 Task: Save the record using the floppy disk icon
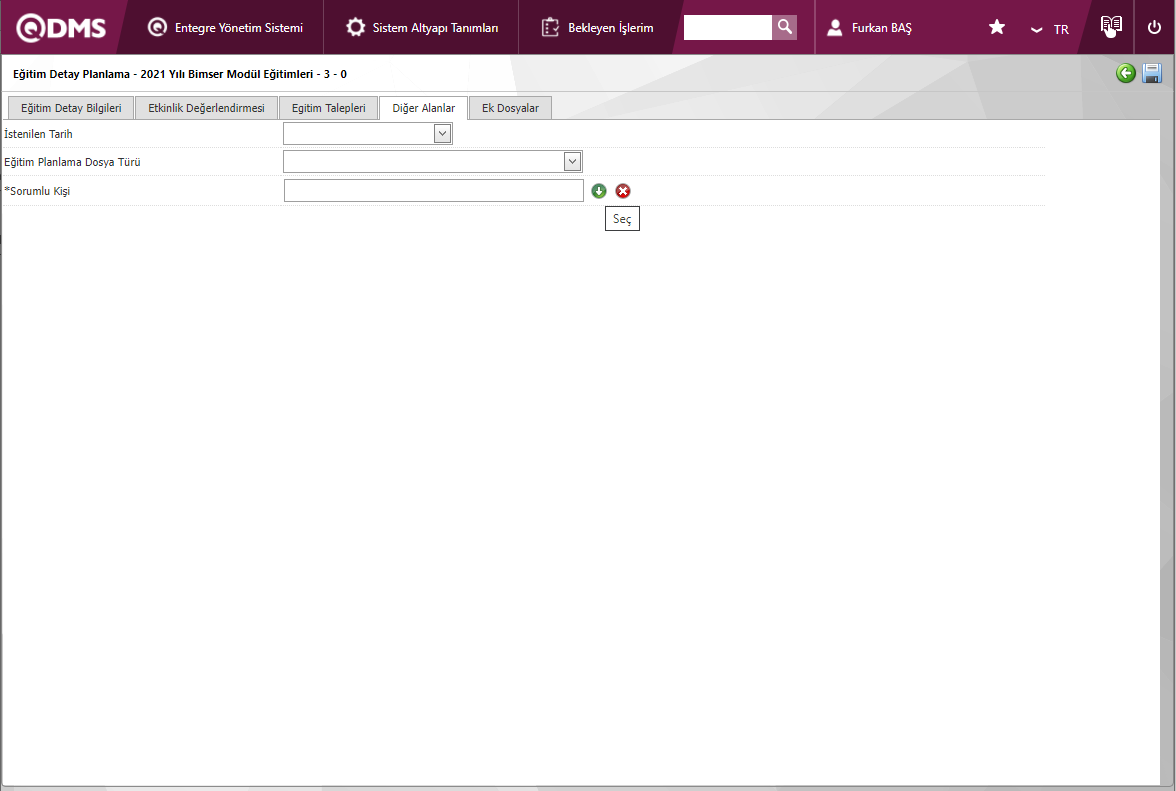1152,73
